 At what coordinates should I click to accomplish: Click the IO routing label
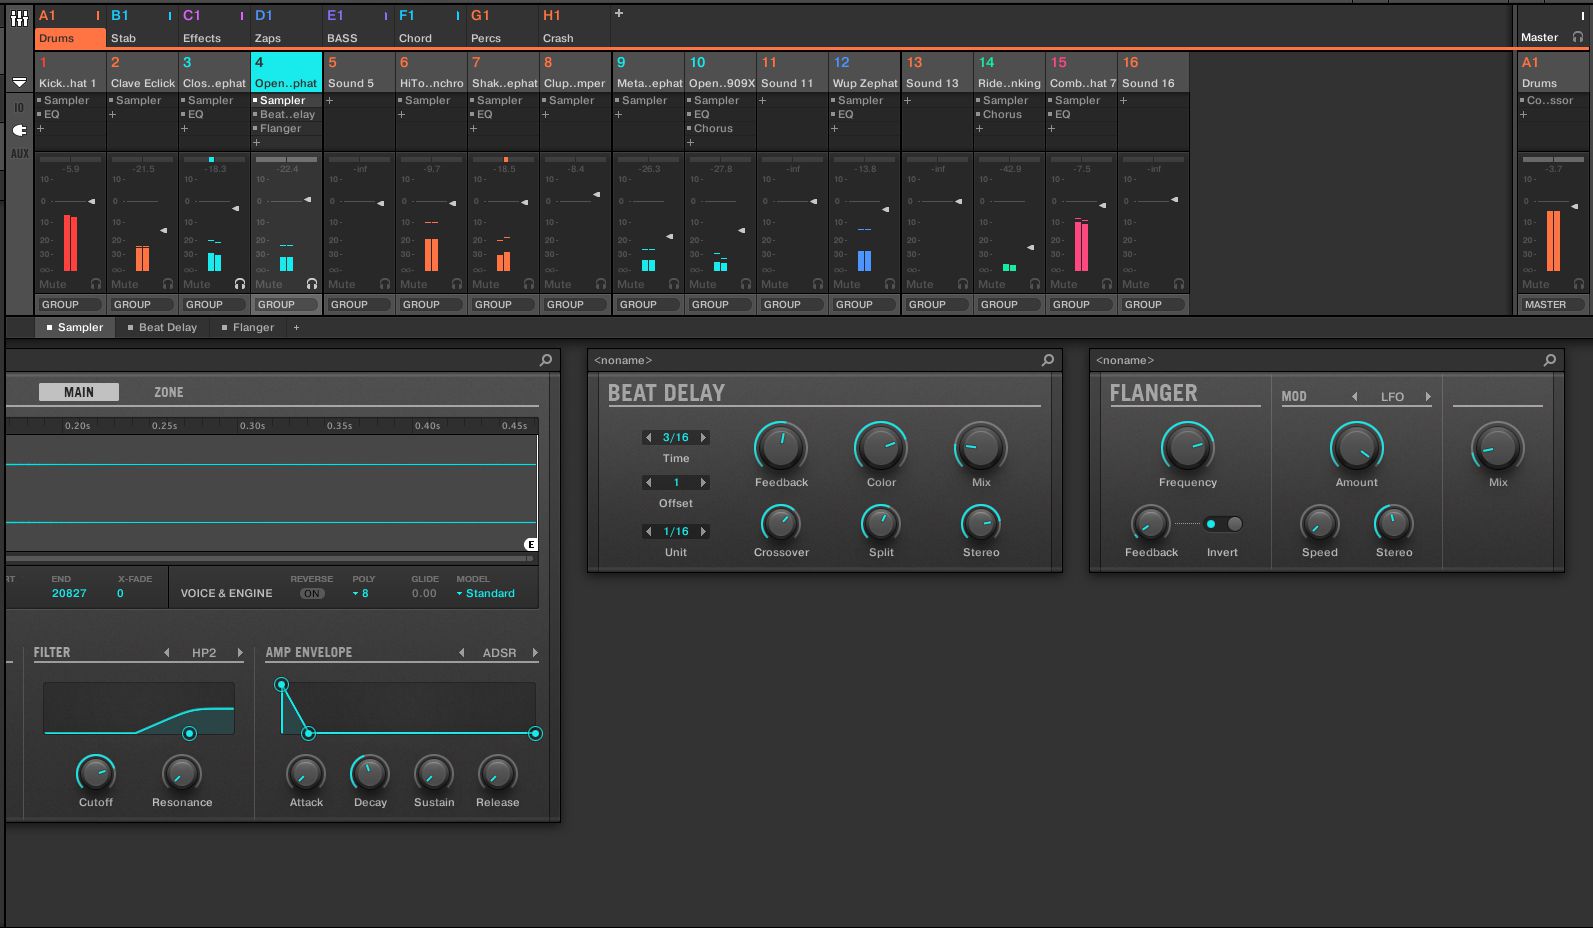19,107
